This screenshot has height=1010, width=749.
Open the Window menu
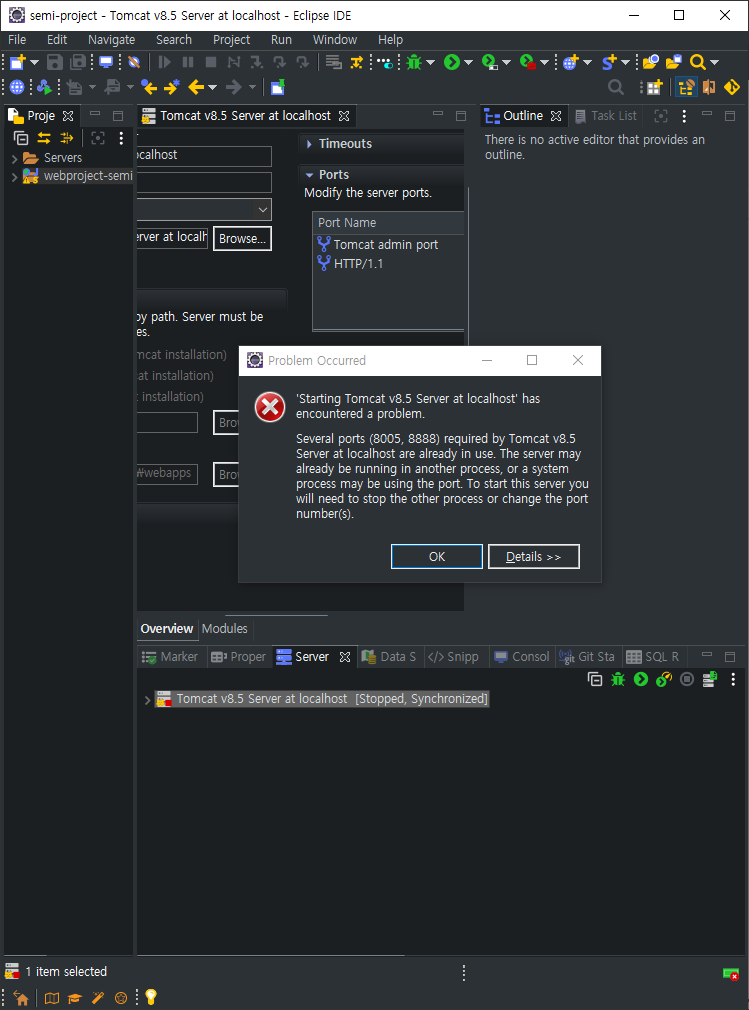click(335, 39)
